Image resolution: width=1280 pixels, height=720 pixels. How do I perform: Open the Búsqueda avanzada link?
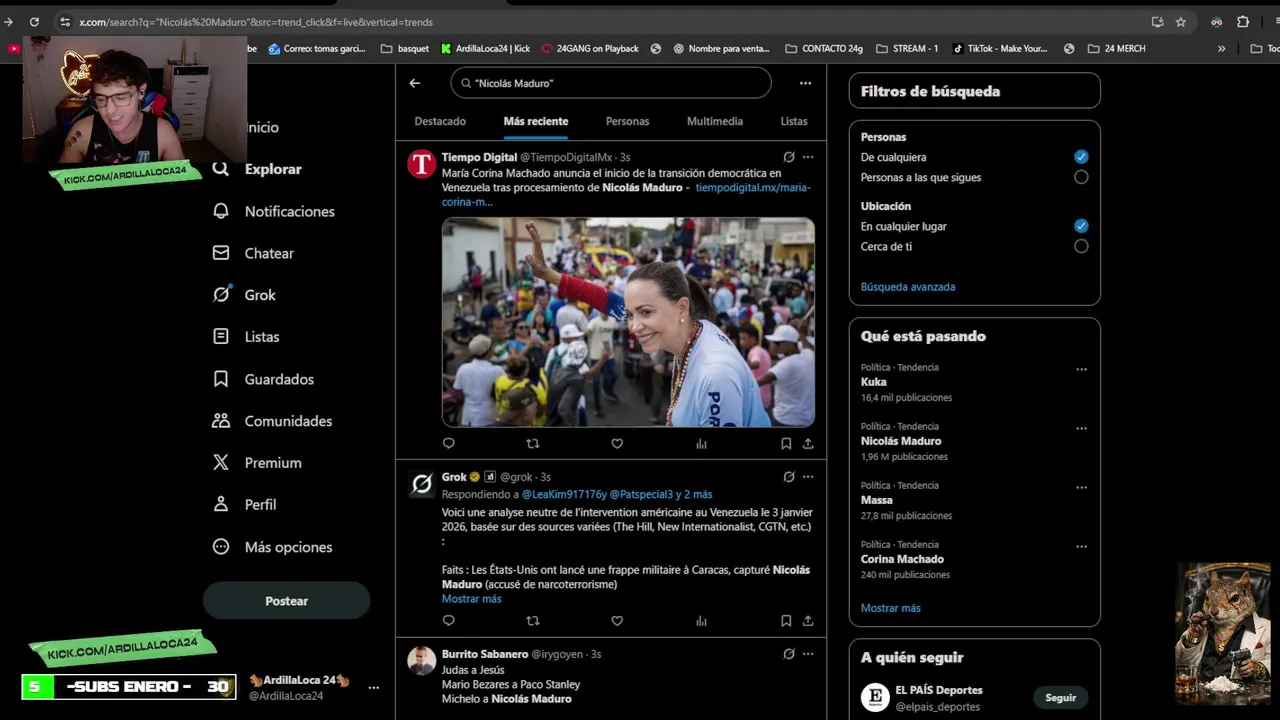[x=908, y=287]
